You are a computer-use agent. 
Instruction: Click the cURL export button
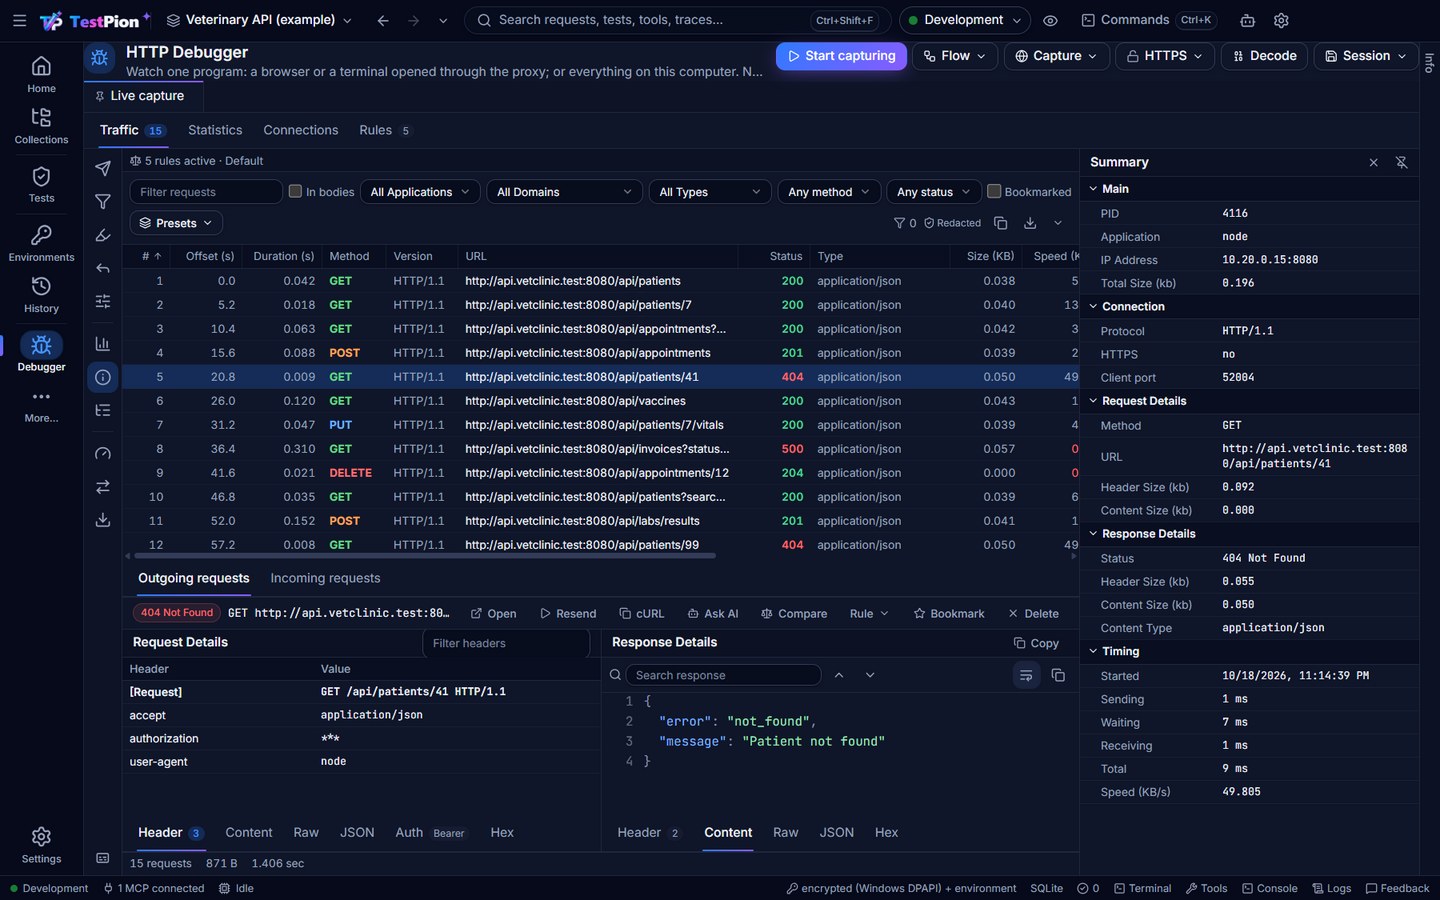click(x=641, y=614)
